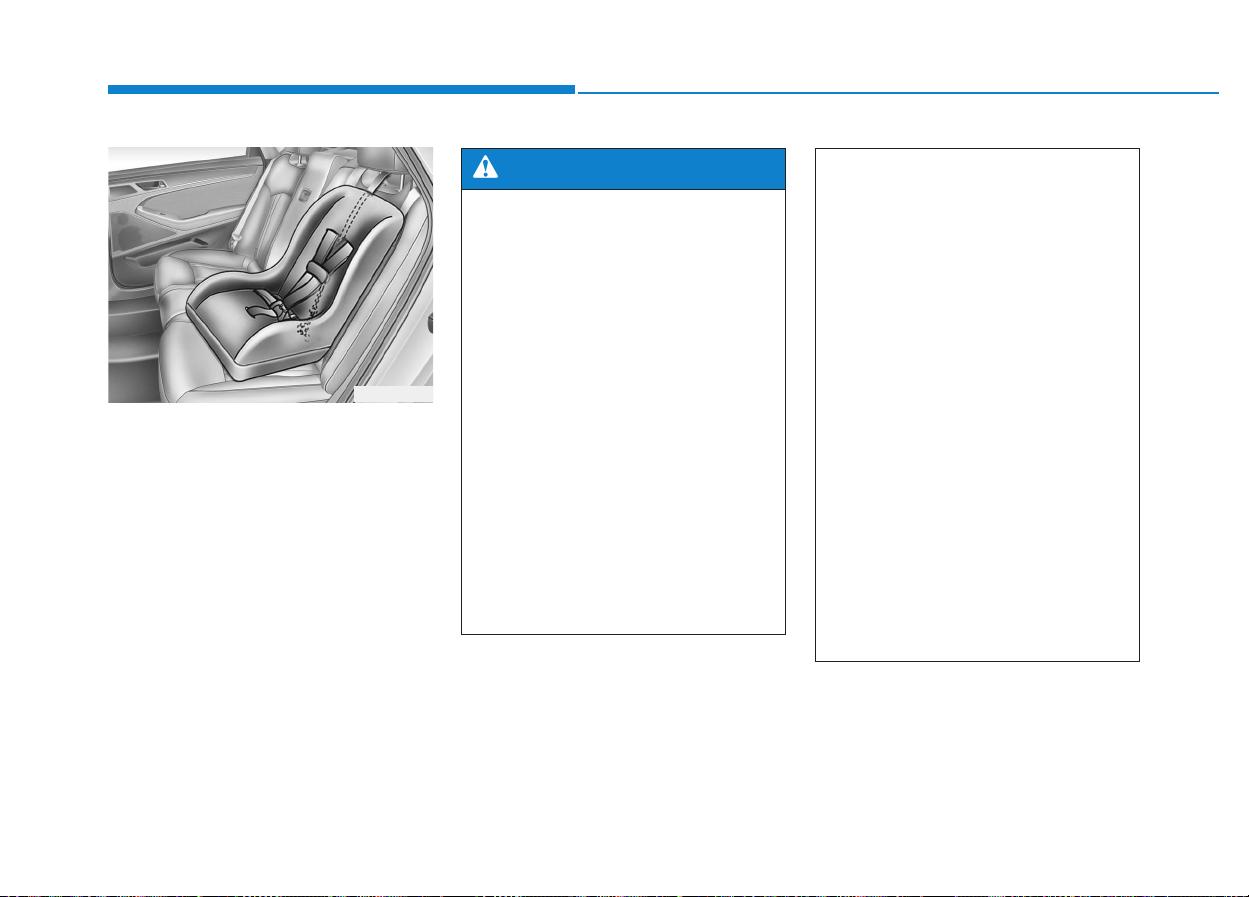Click the thin blue header line
Screen dimensions: 1249x897
coord(897,93)
